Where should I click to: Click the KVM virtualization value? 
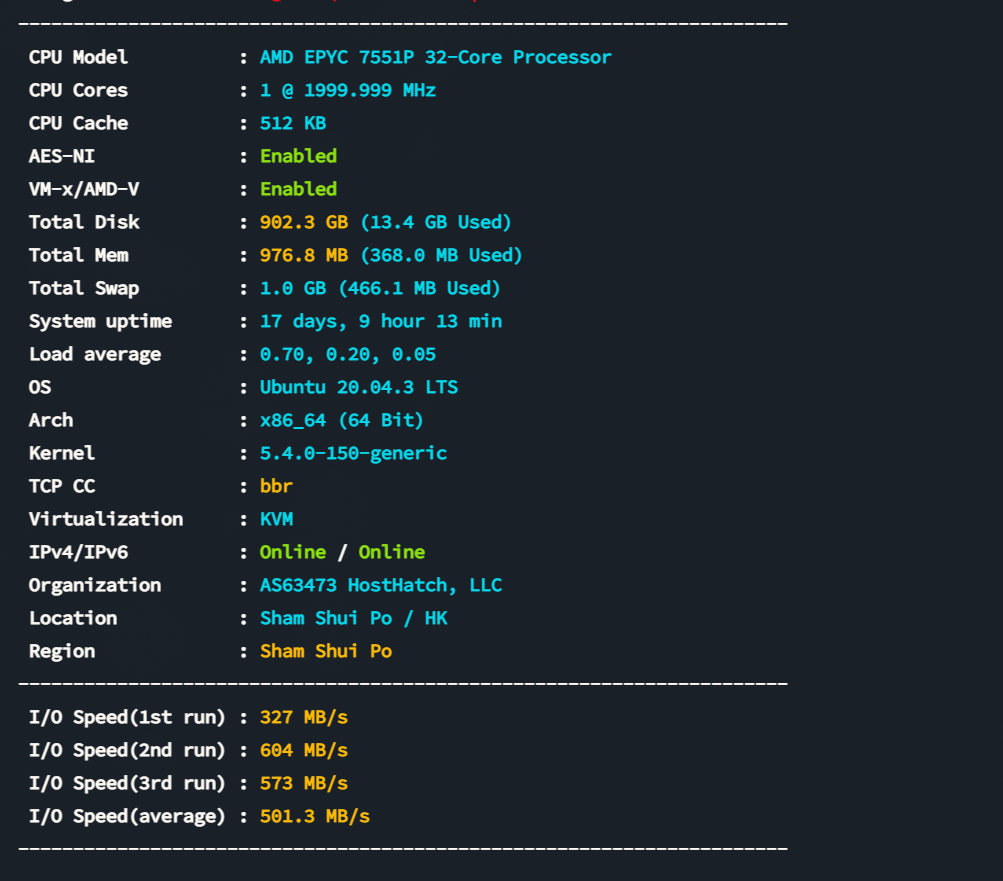point(276,519)
